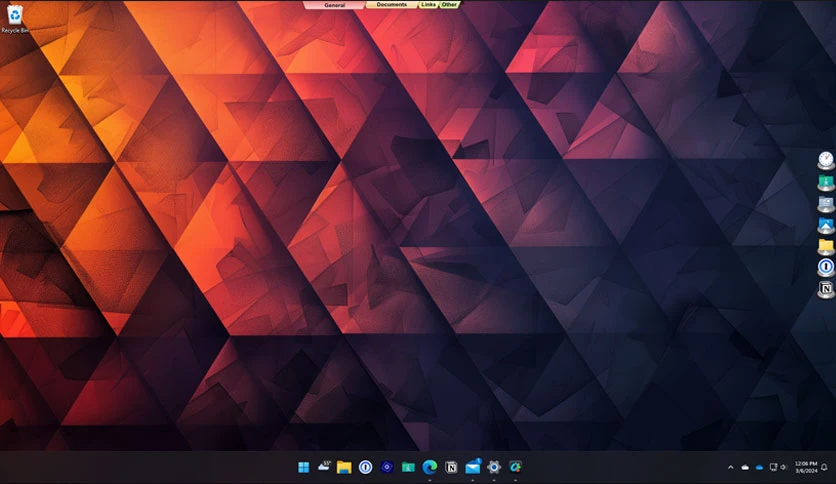The image size is (836, 484).
Task: Open the Recycle Bin desktop icon
Action: click(x=14, y=19)
